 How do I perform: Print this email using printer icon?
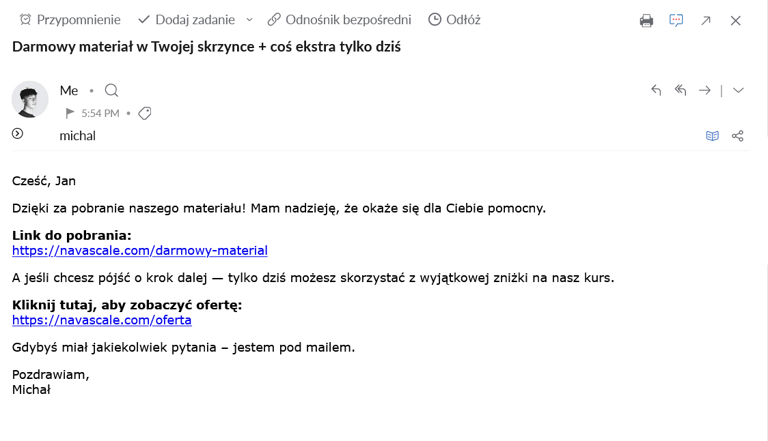pos(647,21)
